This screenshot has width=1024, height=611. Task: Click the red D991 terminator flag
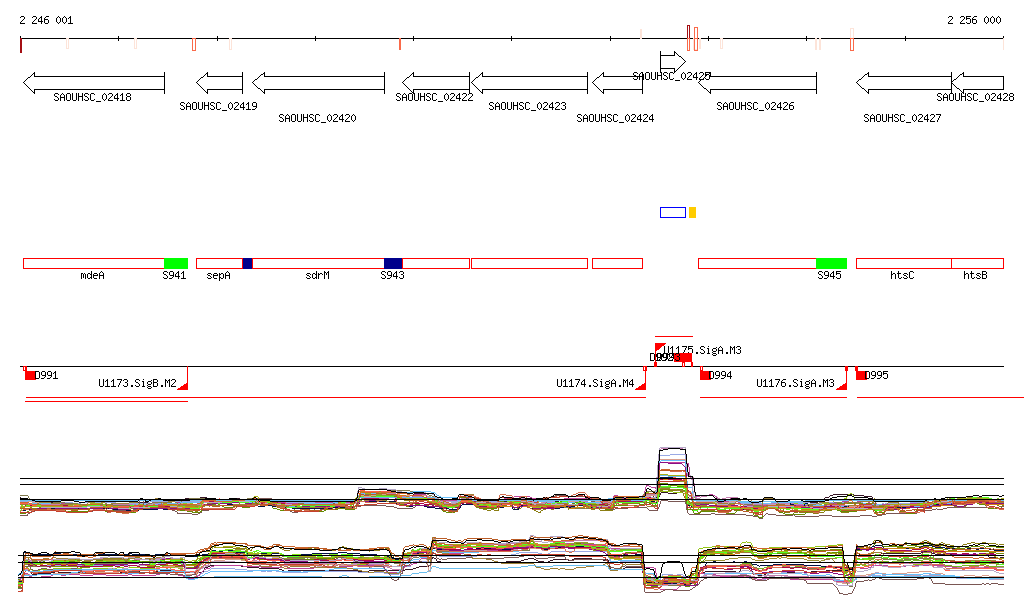pyautogui.click(x=29, y=375)
